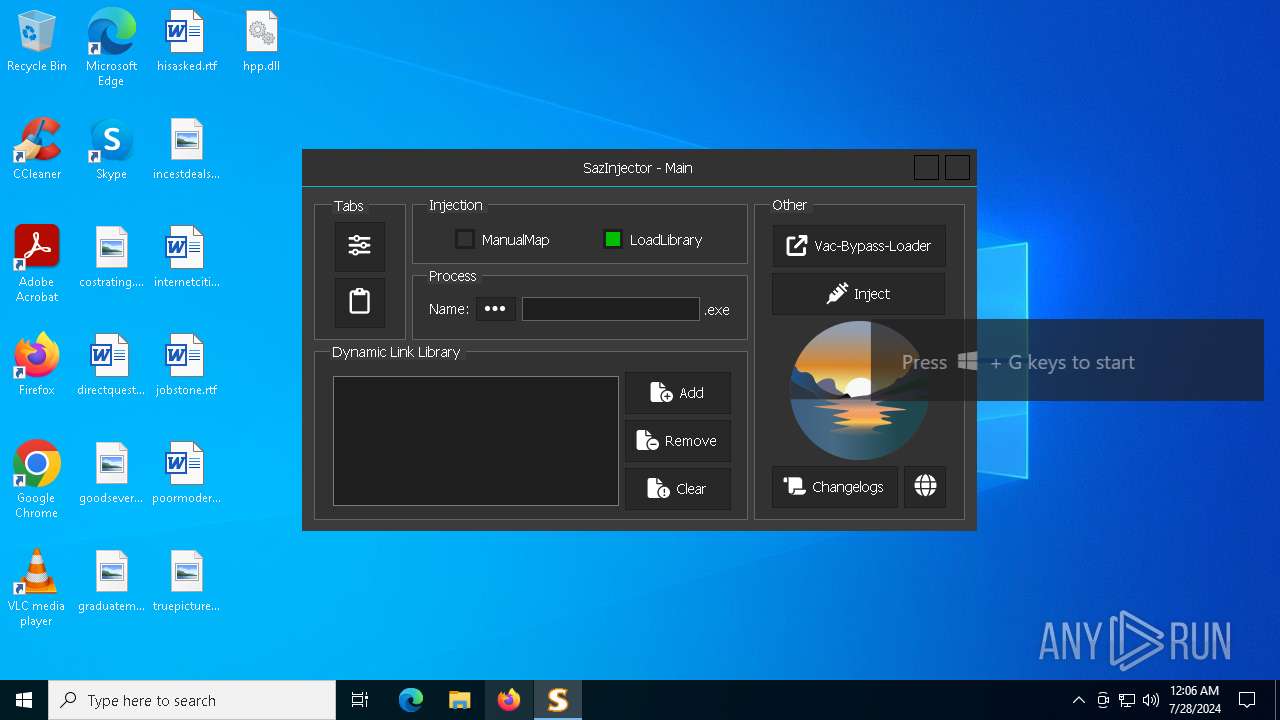
Task: Click inside the empty DLL list box
Action: [x=476, y=441]
